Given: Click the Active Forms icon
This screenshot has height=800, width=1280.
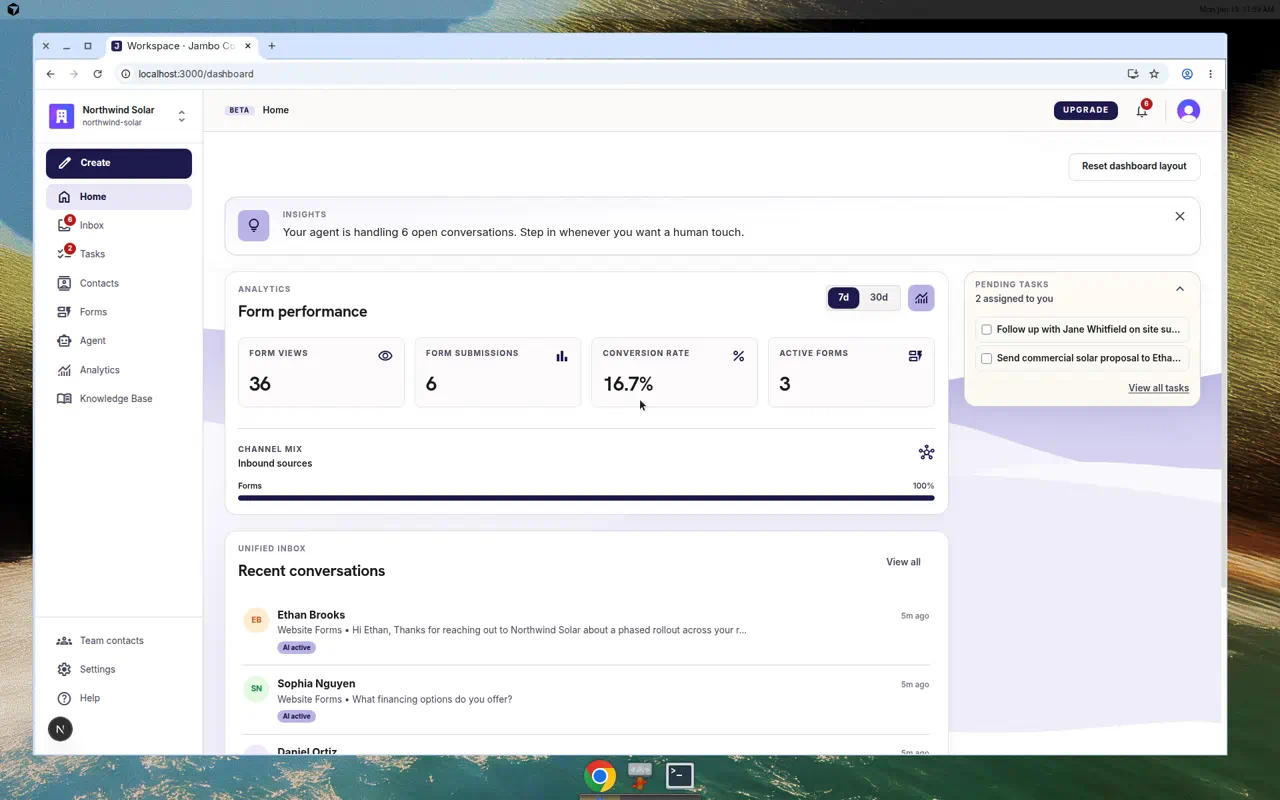Looking at the screenshot, I should tap(915, 356).
